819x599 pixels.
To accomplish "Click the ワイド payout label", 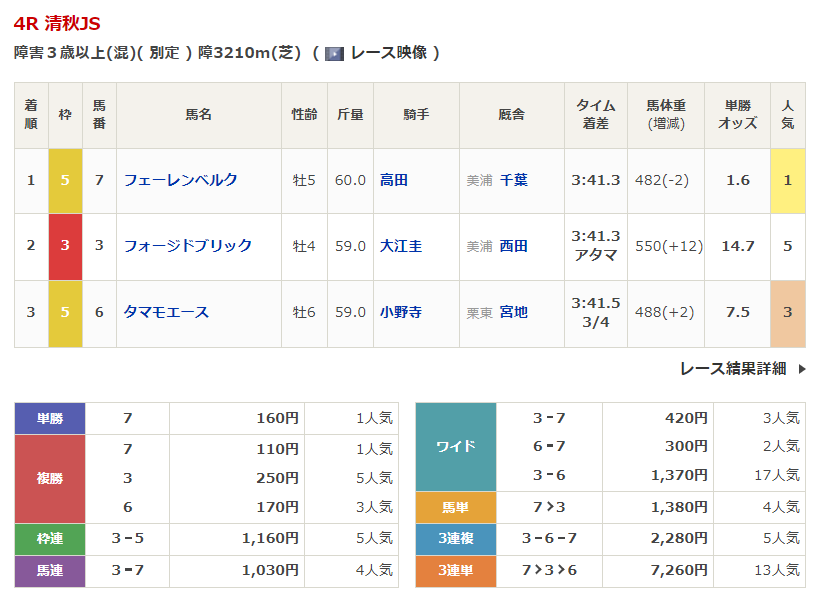I will [456, 447].
